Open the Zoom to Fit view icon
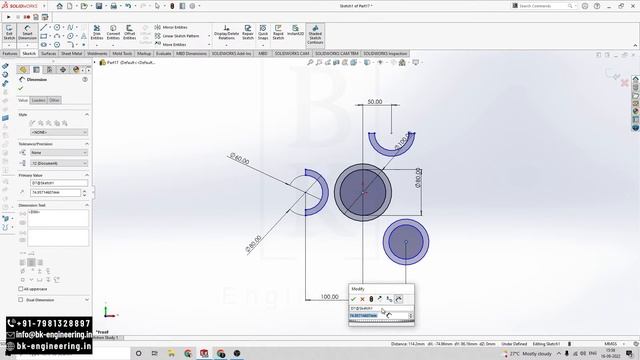This screenshot has width=640, height=360. coord(310,62)
